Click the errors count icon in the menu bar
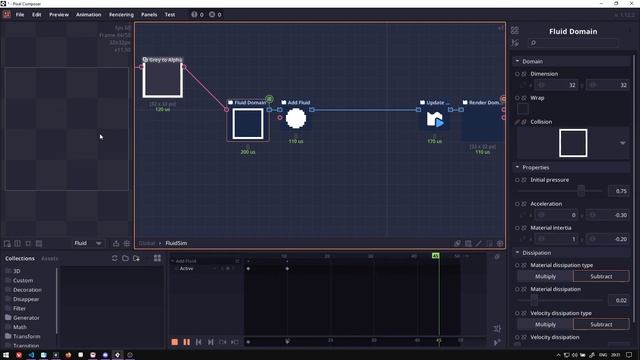 point(212,14)
